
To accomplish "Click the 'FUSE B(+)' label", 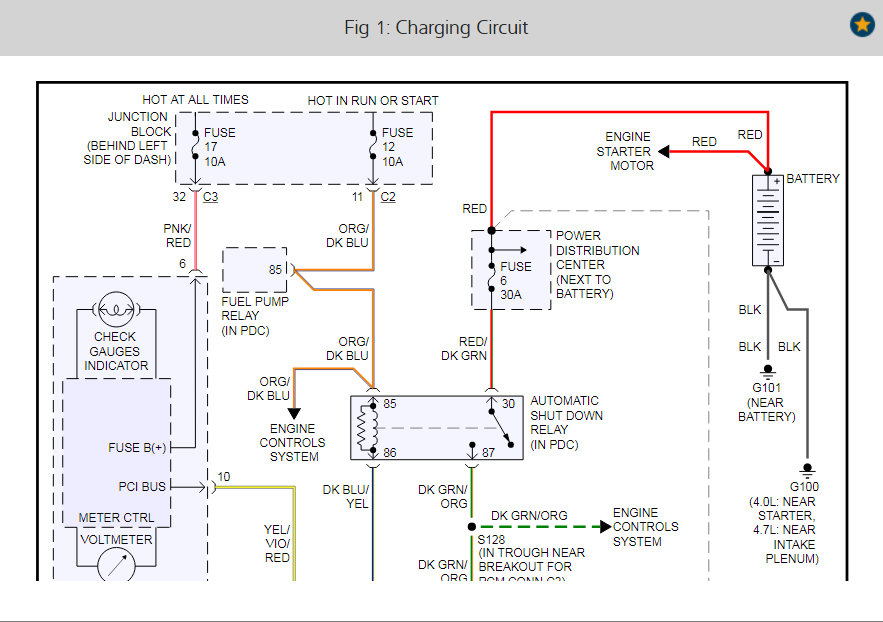I will (x=137, y=448).
